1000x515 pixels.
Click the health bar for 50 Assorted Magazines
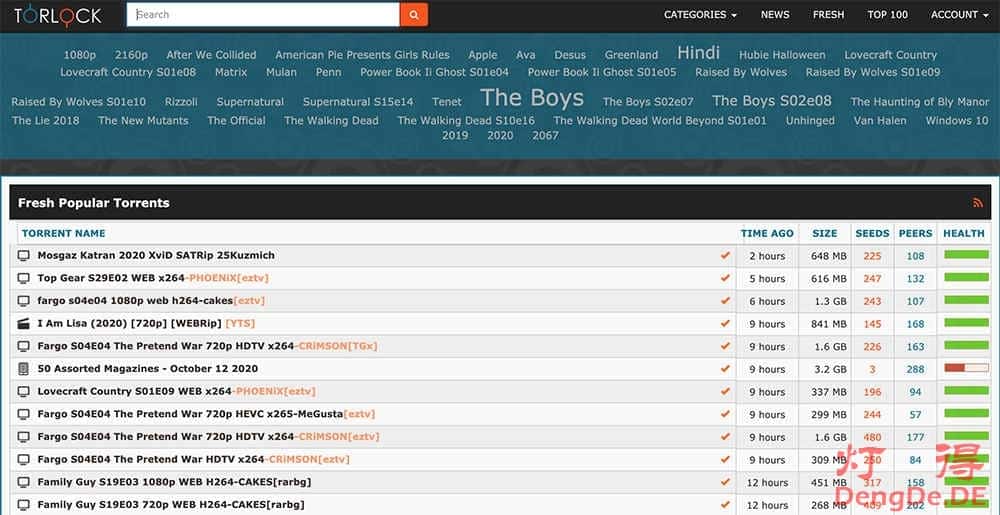[966, 369]
